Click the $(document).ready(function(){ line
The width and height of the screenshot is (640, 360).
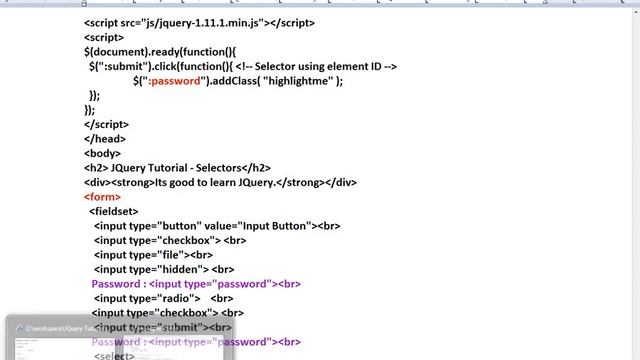(160, 52)
